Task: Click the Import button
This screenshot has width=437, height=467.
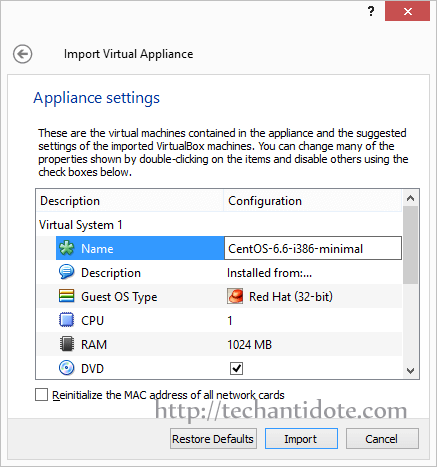Action: (x=301, y=439)
